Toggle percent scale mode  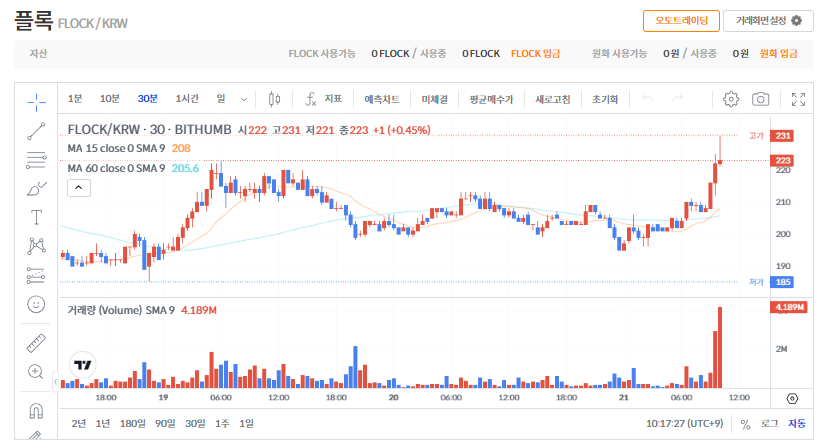click(x=745, y=424)
